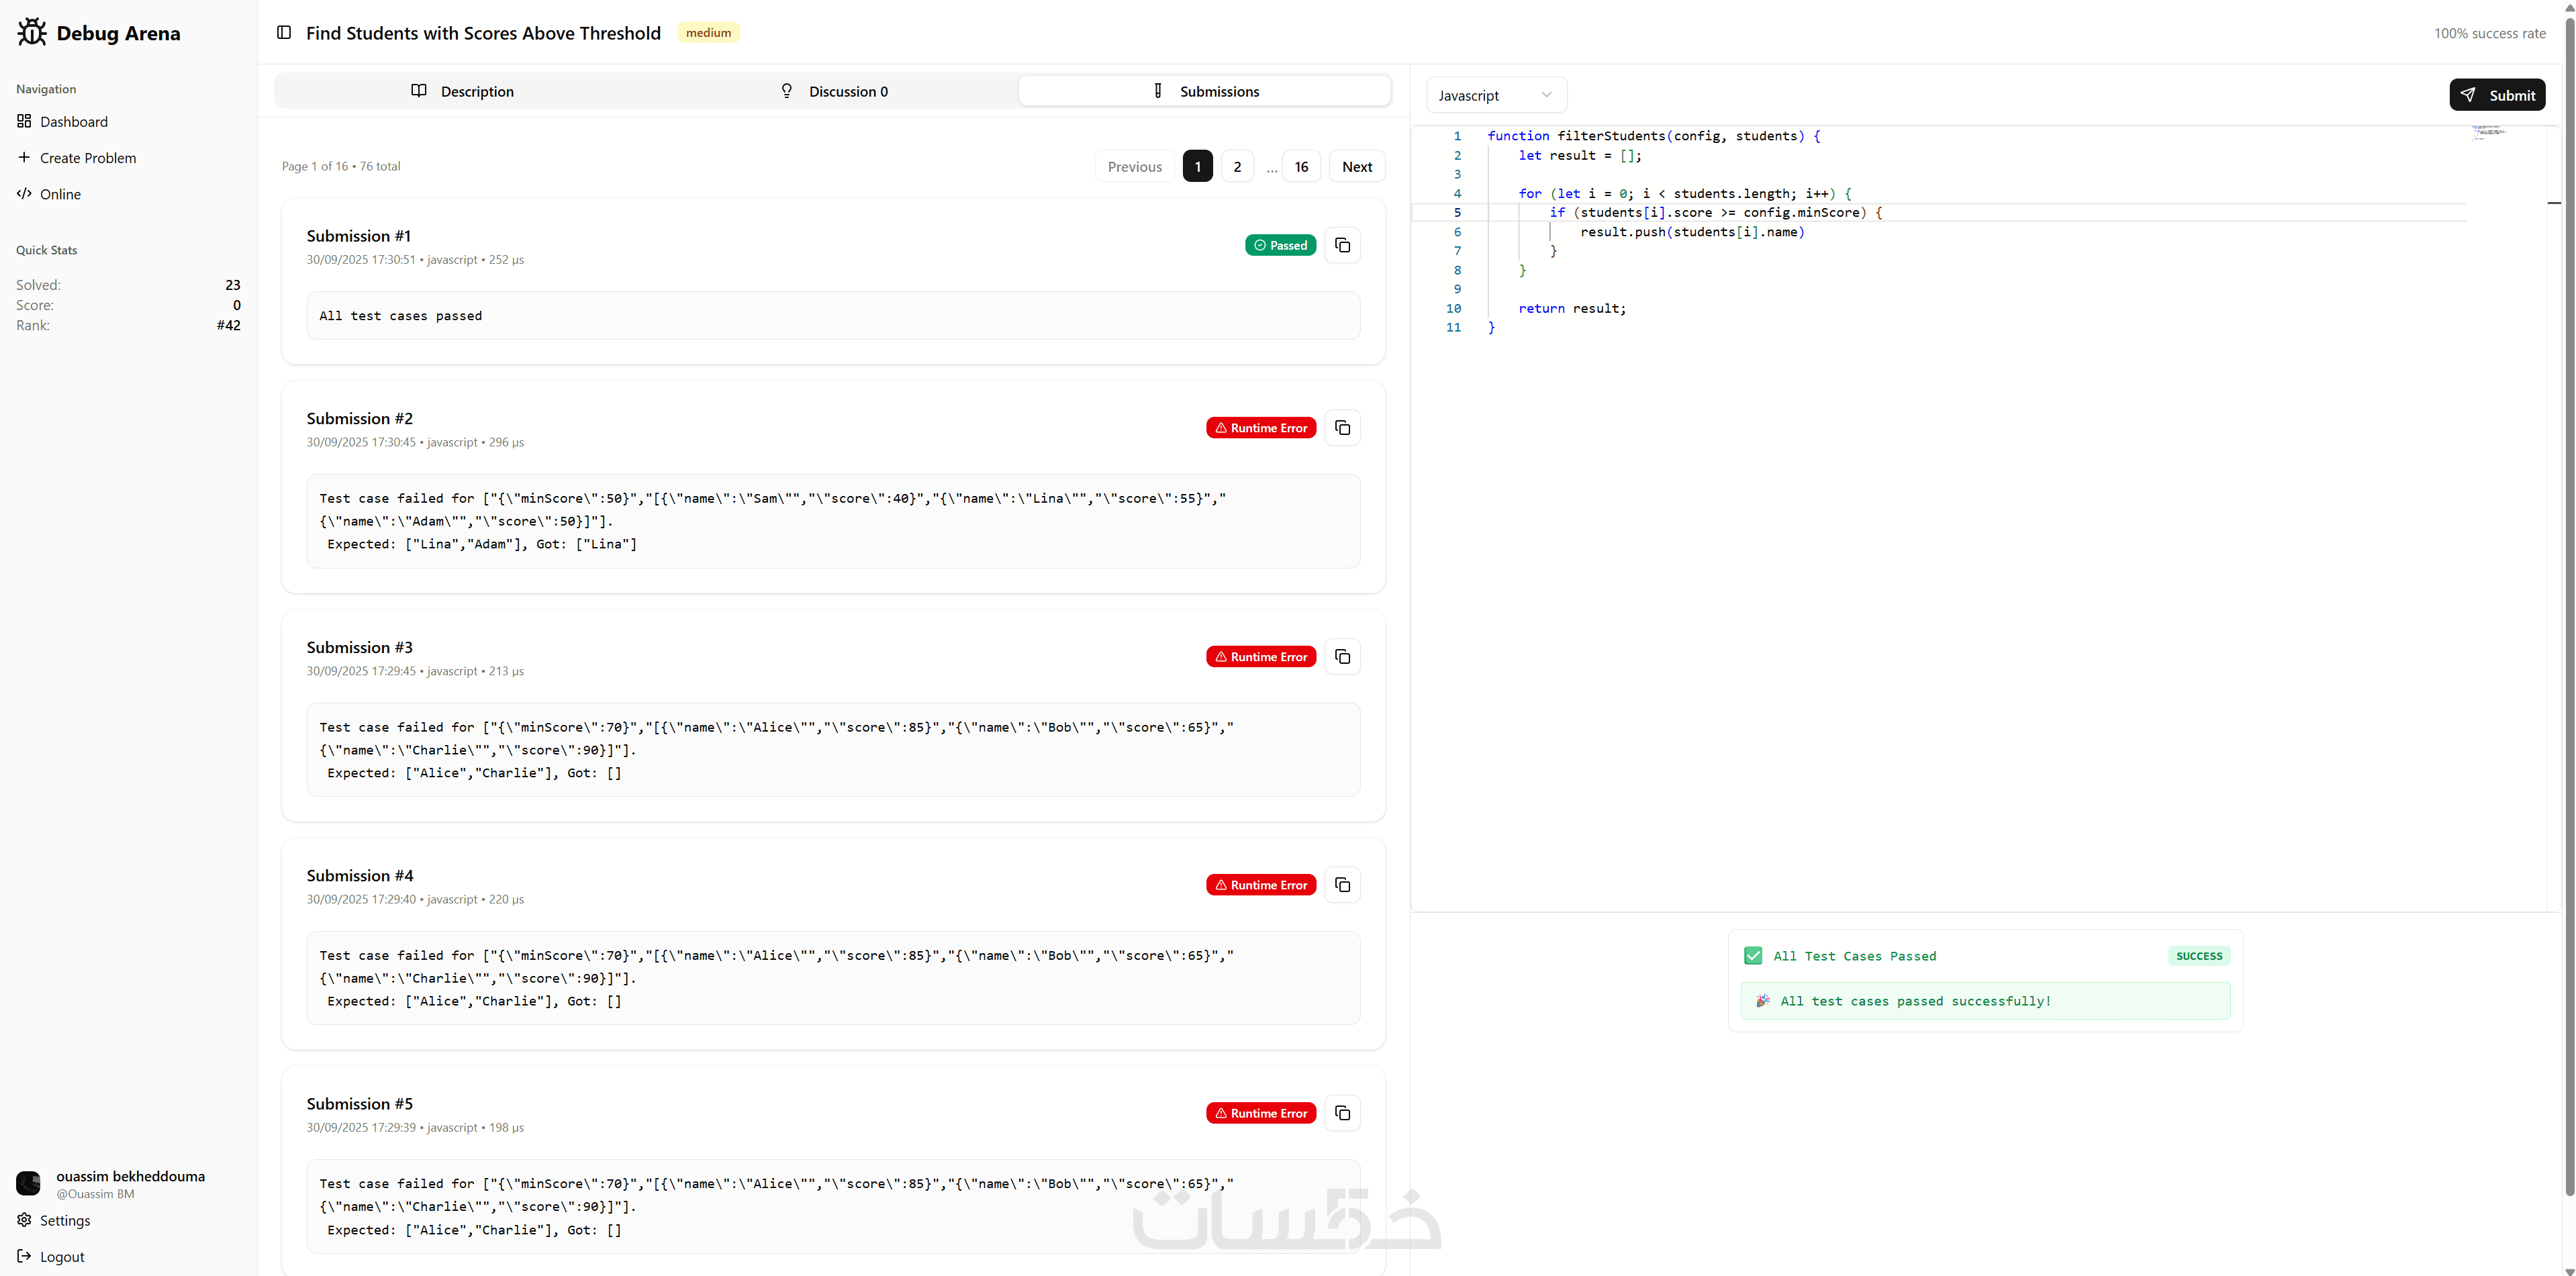Go to the Next submissions page
This screenshot has height=1276, width=2576.
click(x=1356, y=167)
